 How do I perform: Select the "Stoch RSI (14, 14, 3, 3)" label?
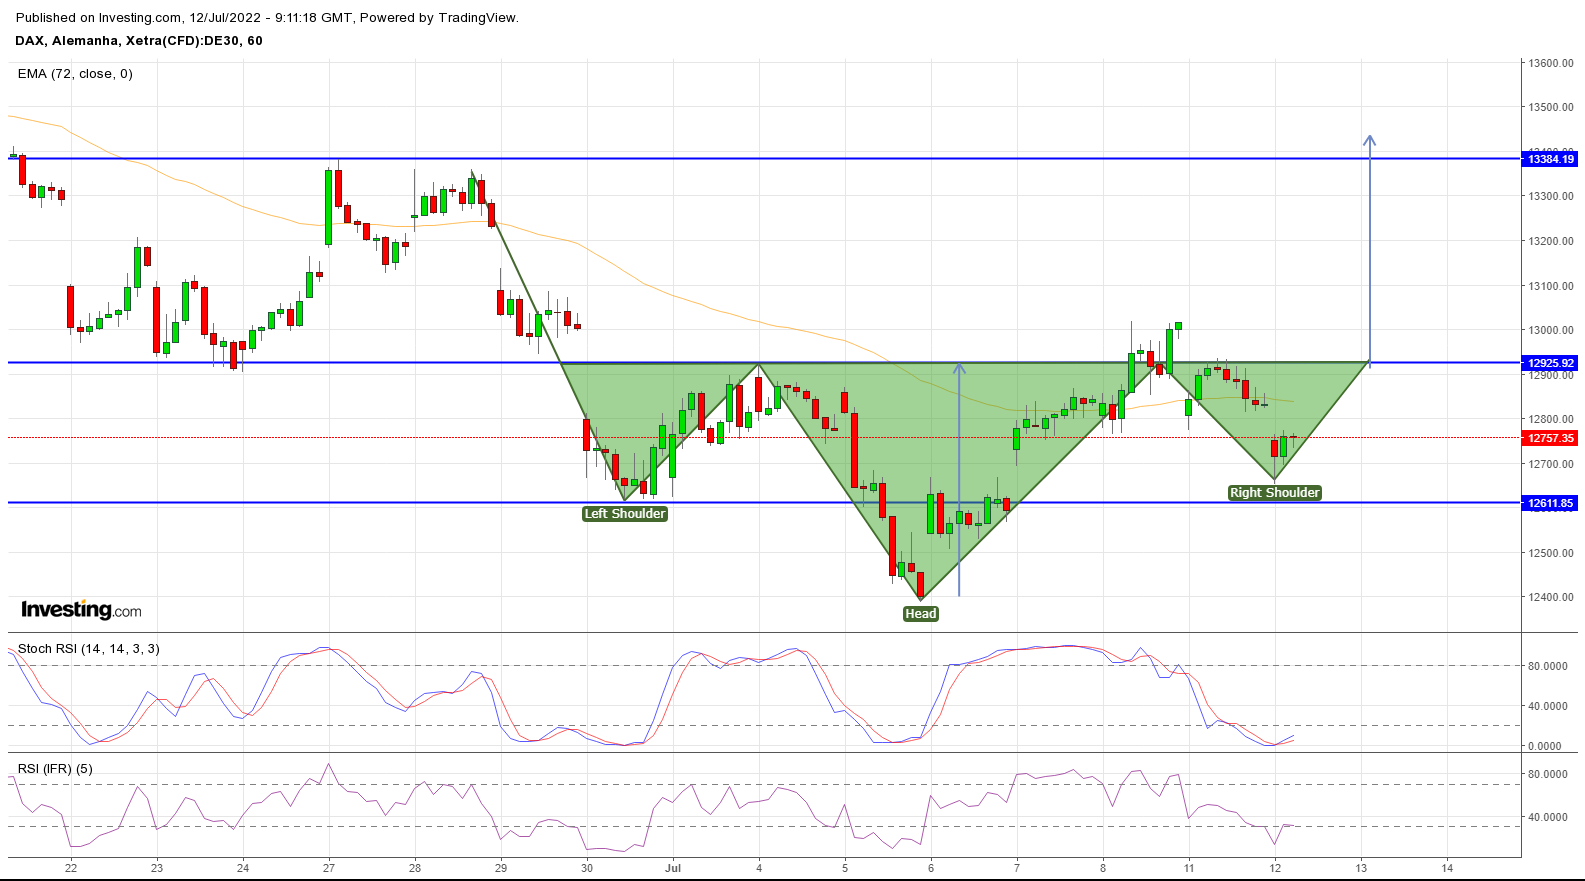pyautogui.click(x=89, y=649)
